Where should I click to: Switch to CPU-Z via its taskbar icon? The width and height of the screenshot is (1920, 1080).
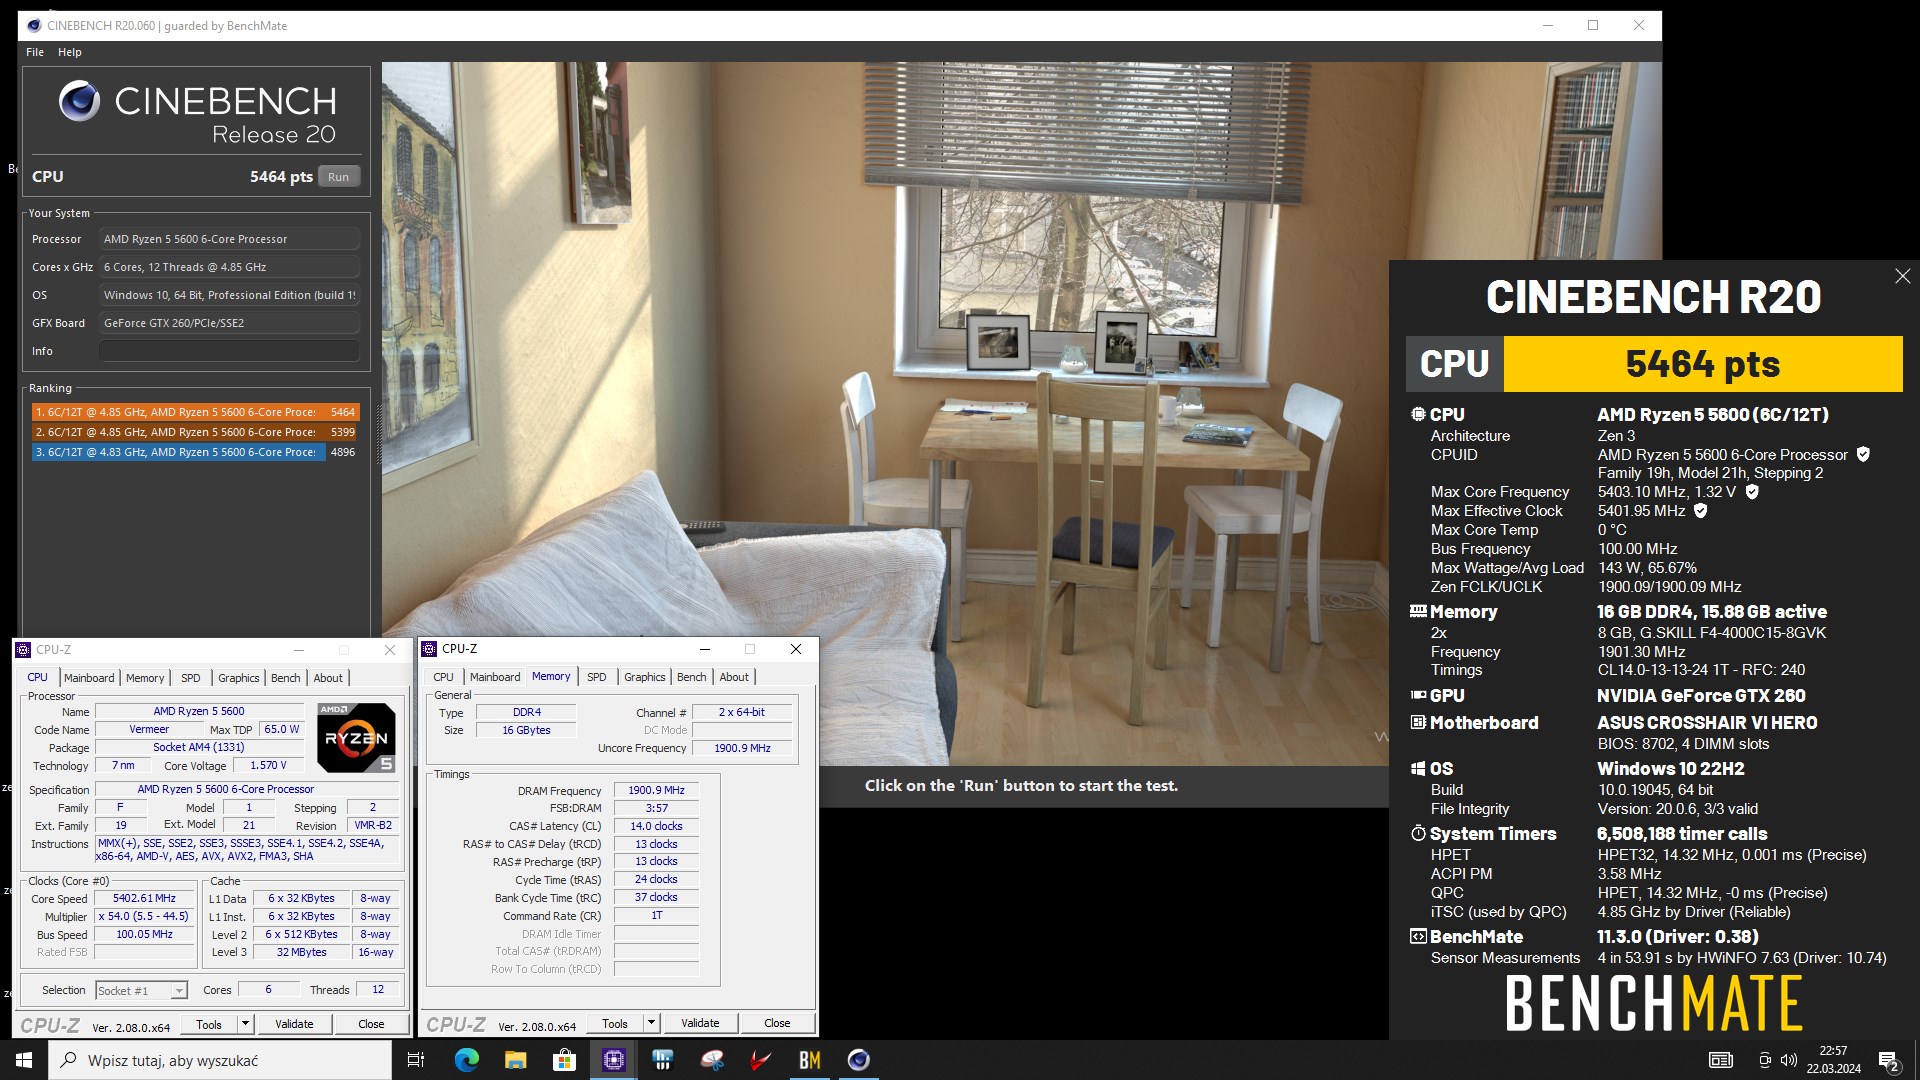coord(614,1060)
